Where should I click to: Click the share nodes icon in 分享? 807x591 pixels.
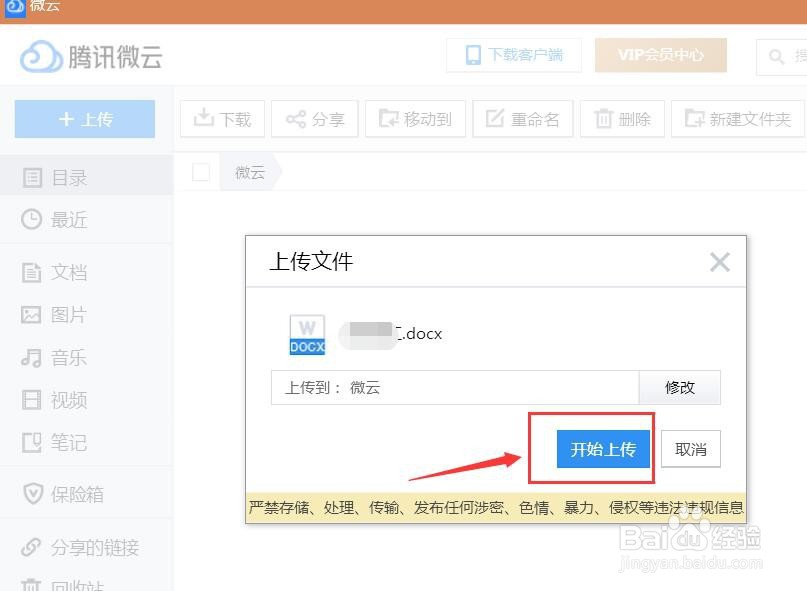(x=296, y=119)
